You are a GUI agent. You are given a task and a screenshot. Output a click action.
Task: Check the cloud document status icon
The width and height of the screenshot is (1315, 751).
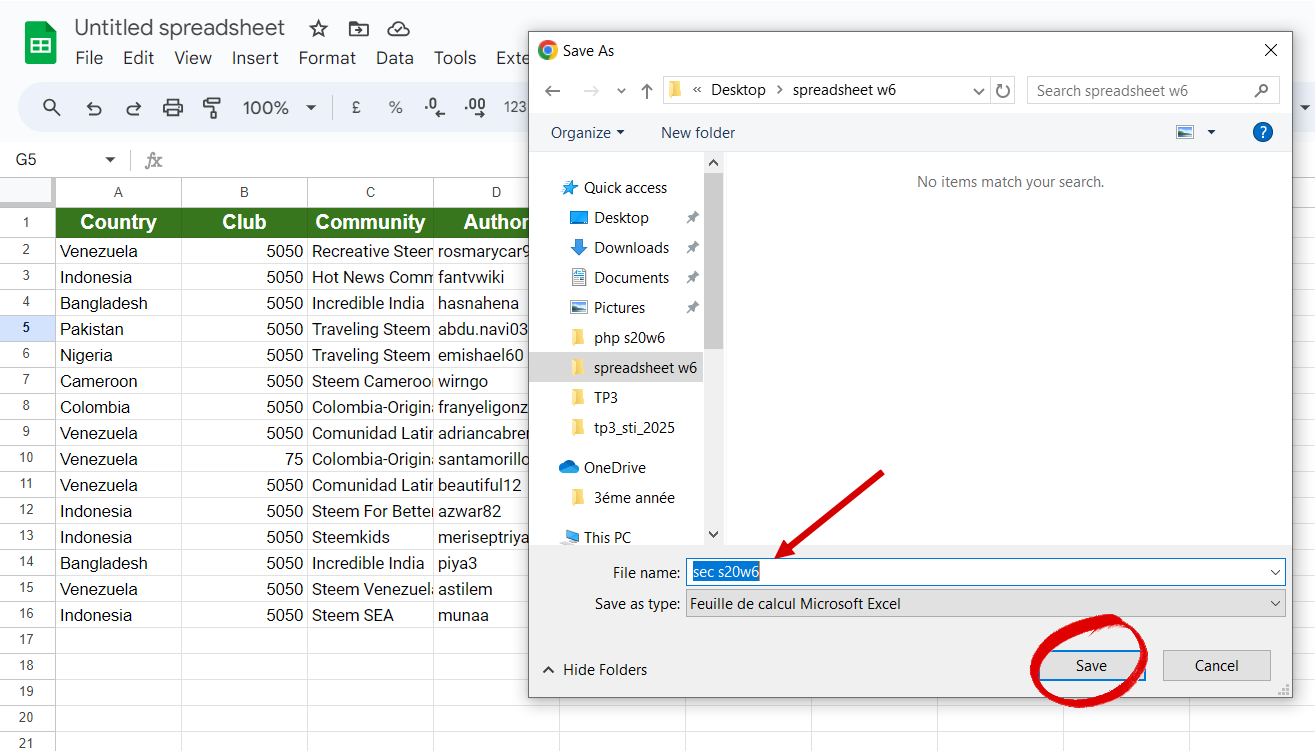[398, 28]
